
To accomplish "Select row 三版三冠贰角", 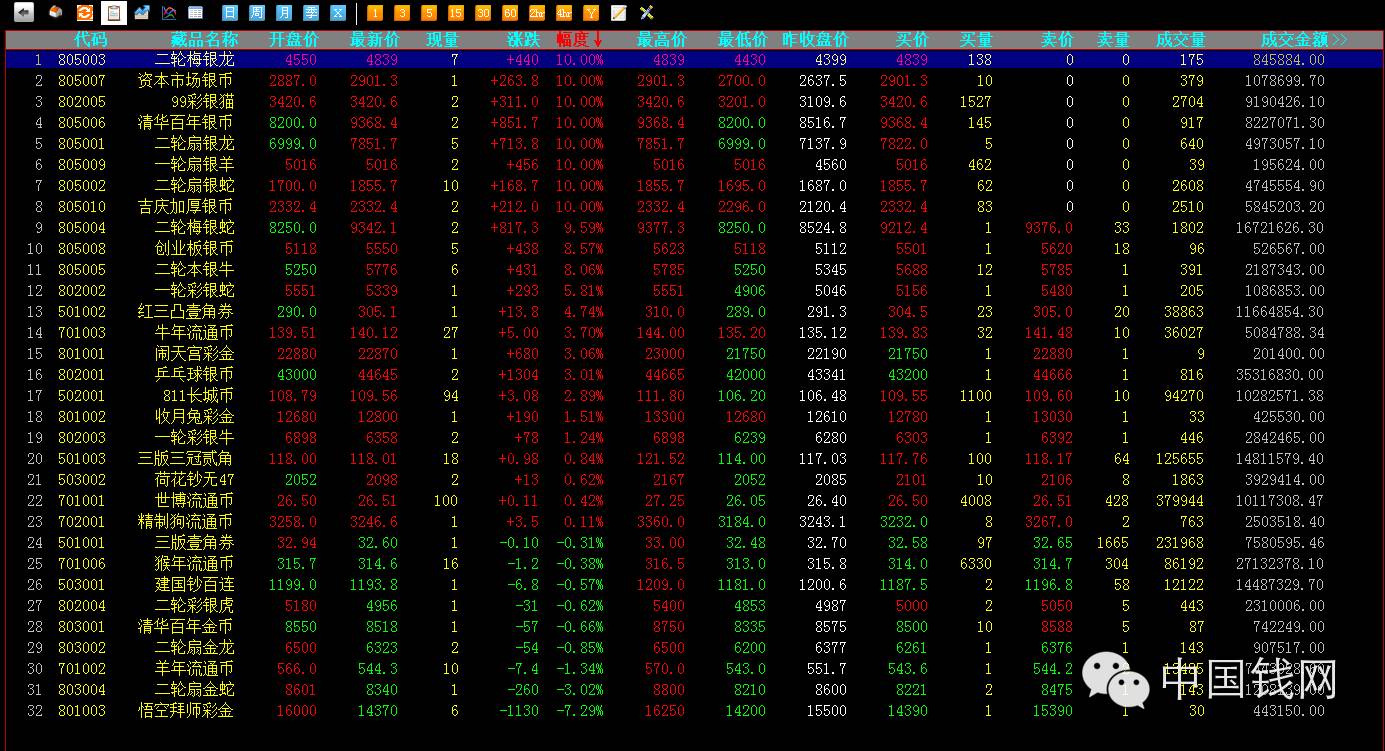I will tap(692, 458).
